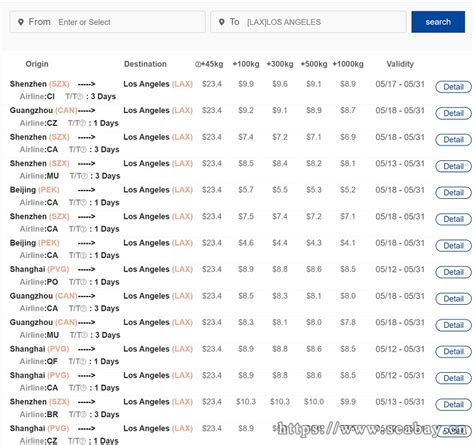
Task: Click the Airline:BR label
Action: [x=39, y=414]
